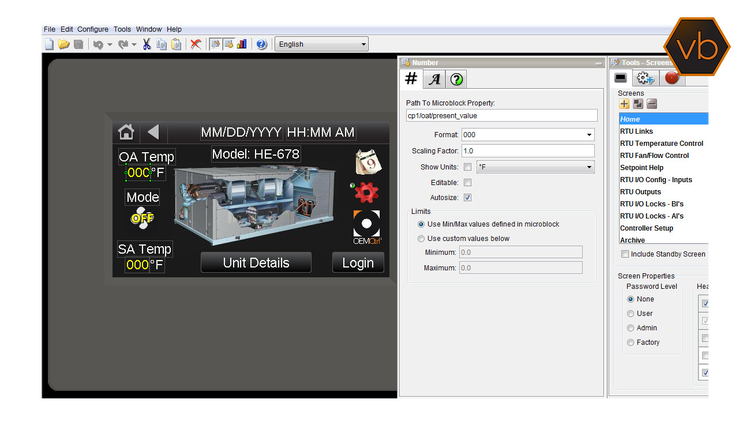Open the Configure menu
This screenshot has height=422, width=750.
(93, 30)
